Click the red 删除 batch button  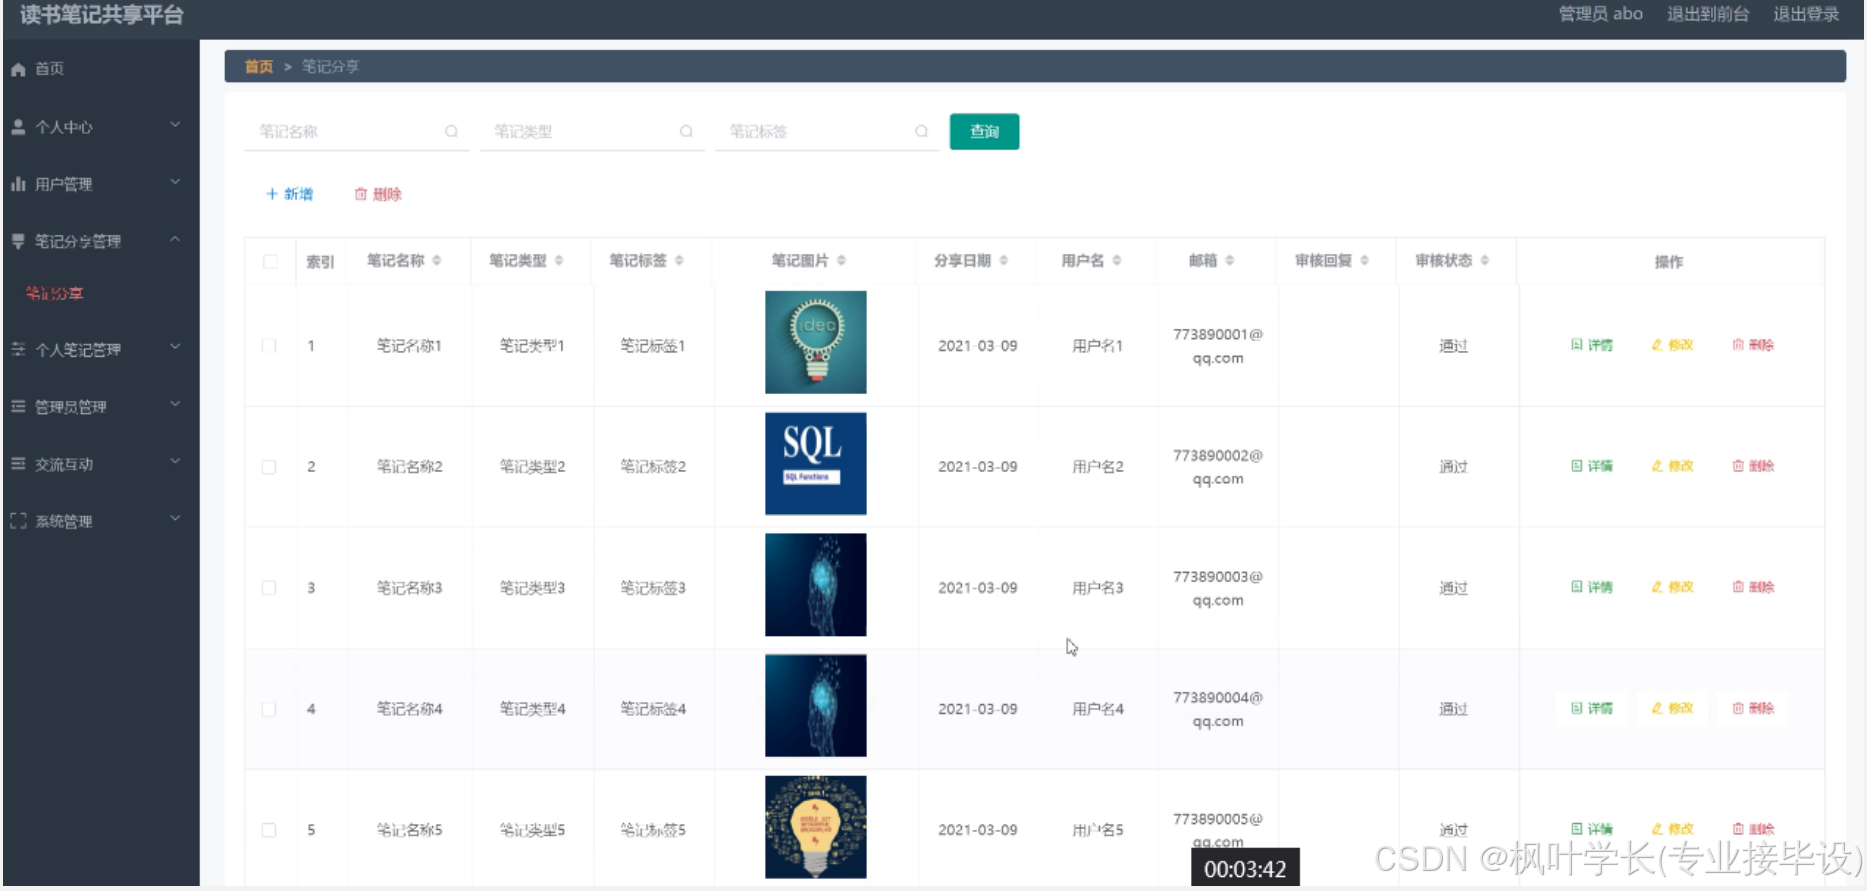(378, 194)
